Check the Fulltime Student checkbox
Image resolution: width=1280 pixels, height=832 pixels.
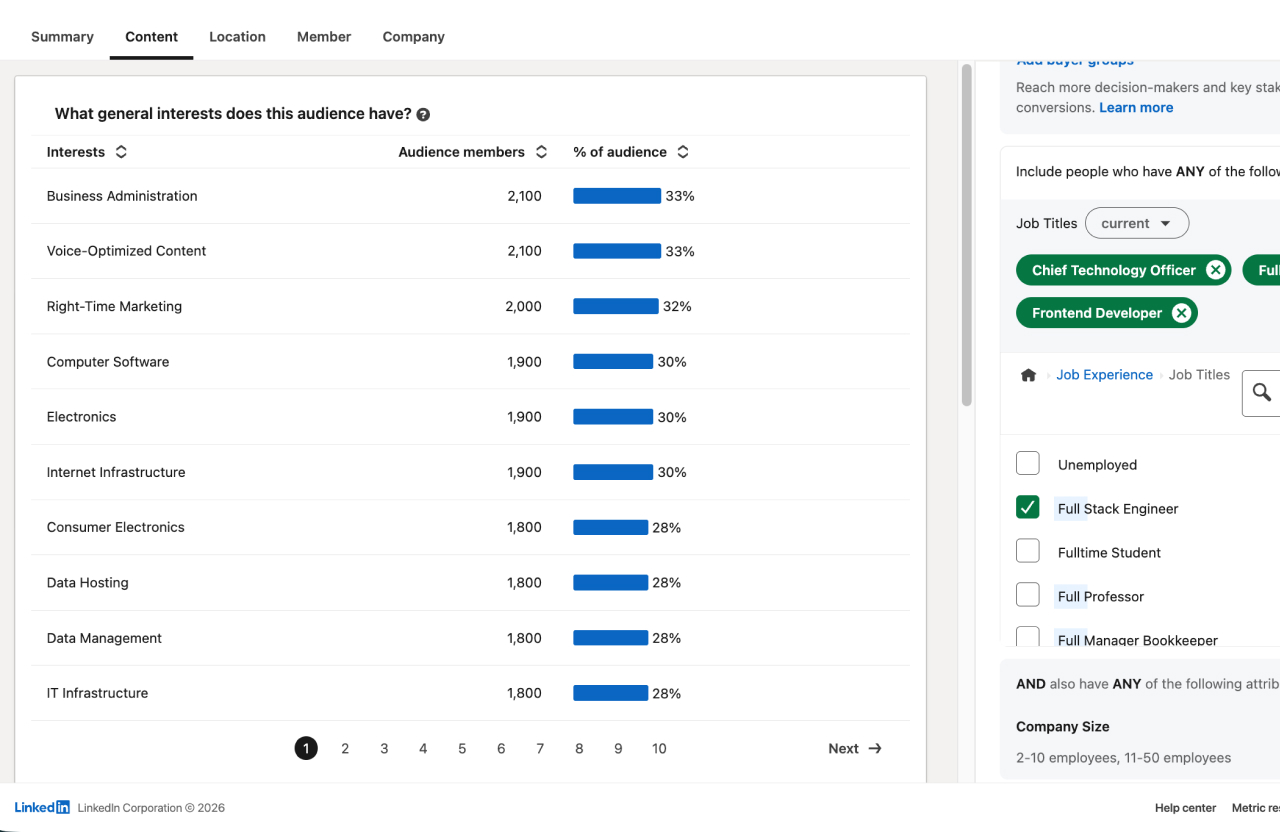click(x=1028, y=551)
